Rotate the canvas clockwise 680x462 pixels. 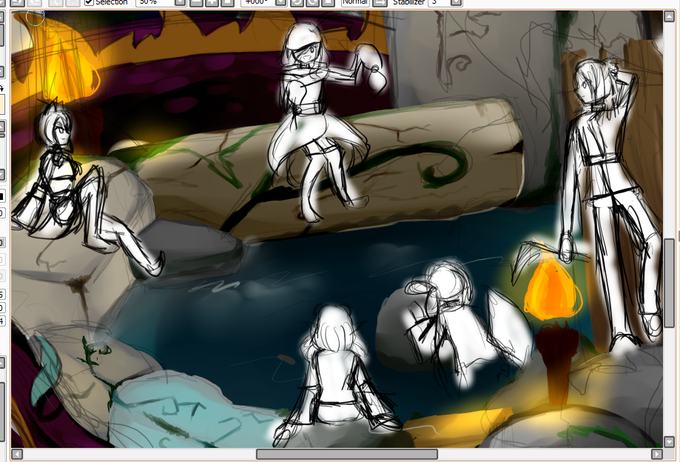pyautogui.click(x=312, y=2)
